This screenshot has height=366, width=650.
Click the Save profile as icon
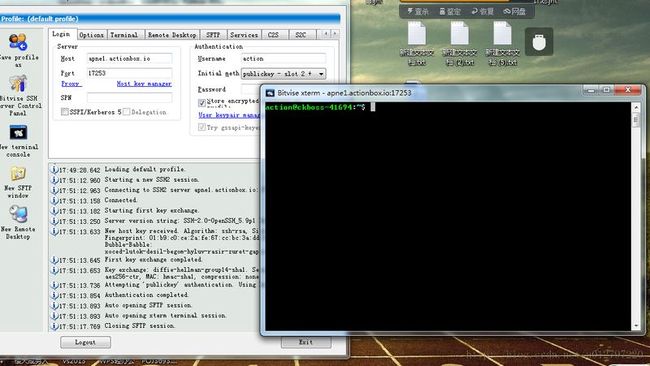tap(18, 42)
